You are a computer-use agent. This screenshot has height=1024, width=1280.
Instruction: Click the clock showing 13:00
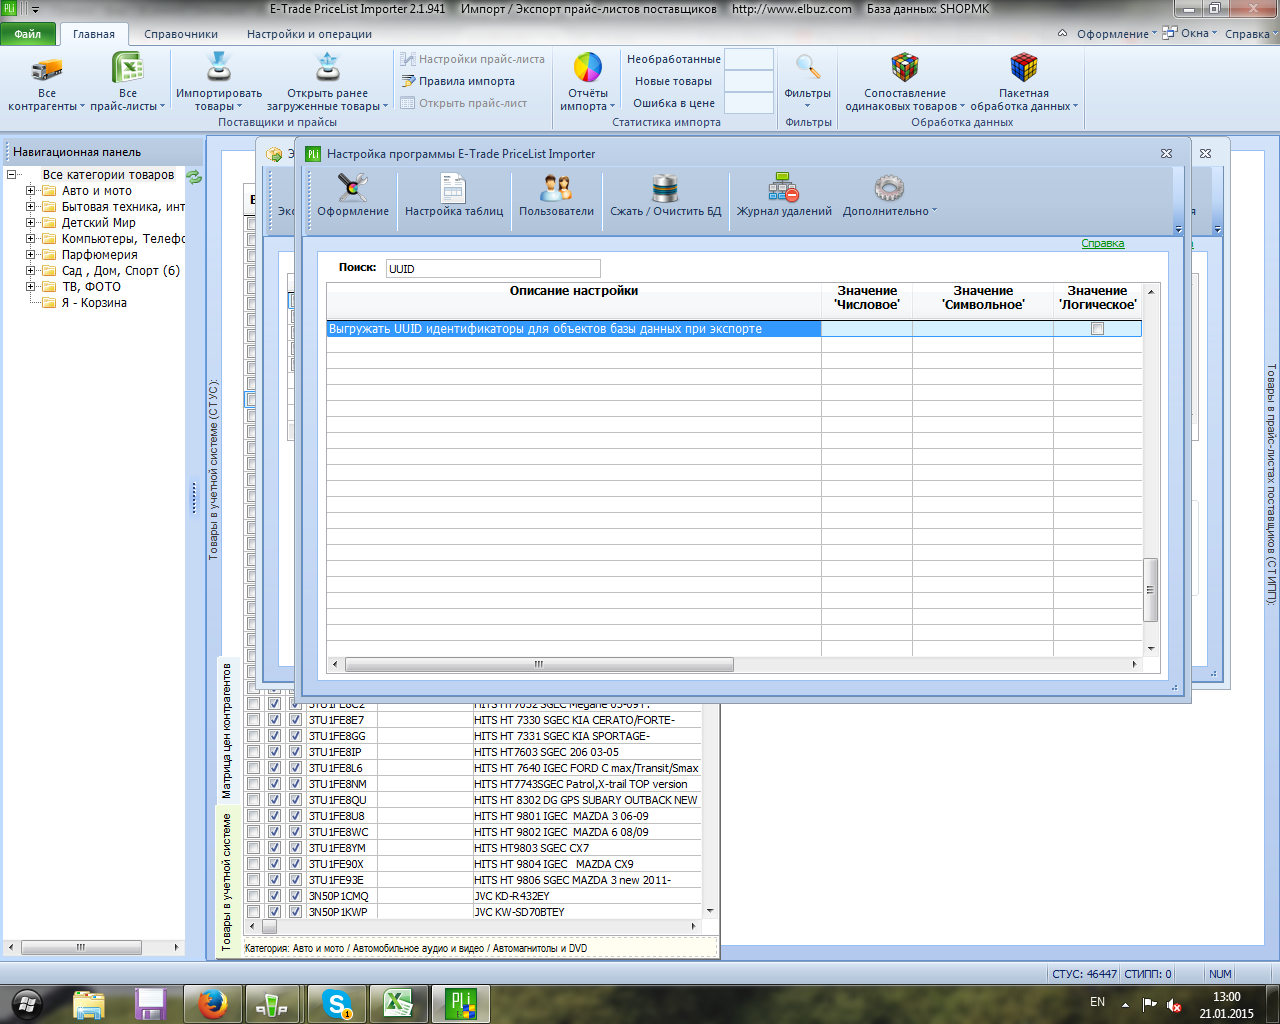click(x=1226, y=997)
